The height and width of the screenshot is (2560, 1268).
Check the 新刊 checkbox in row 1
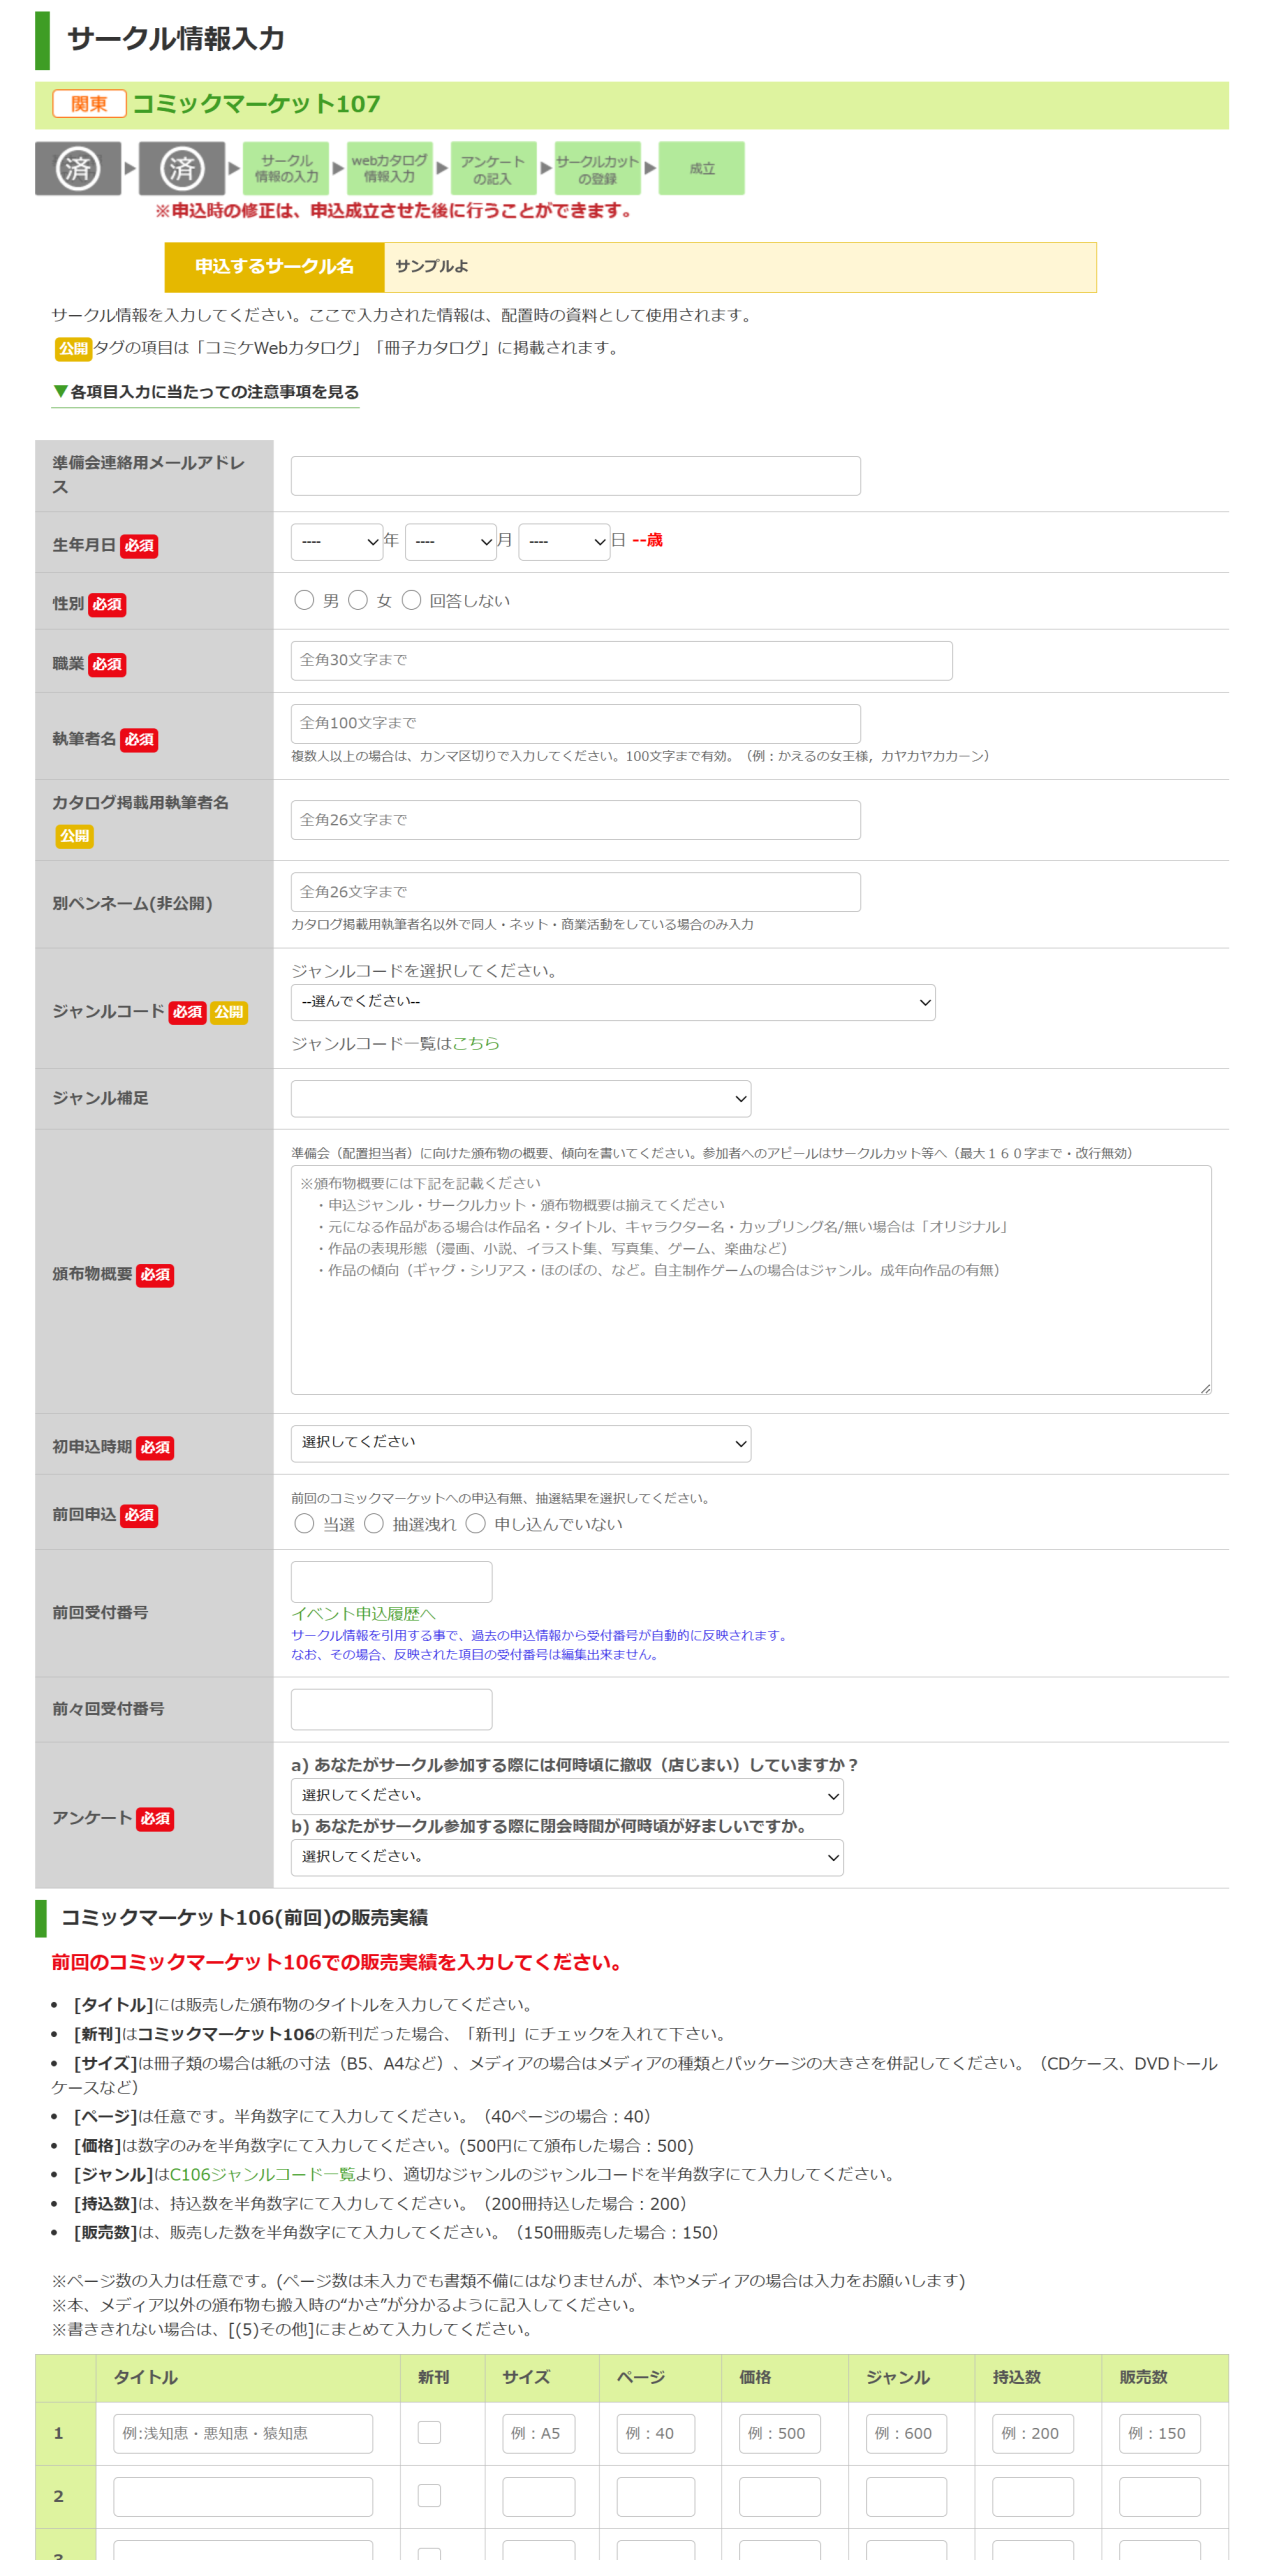coord(429,2433)
